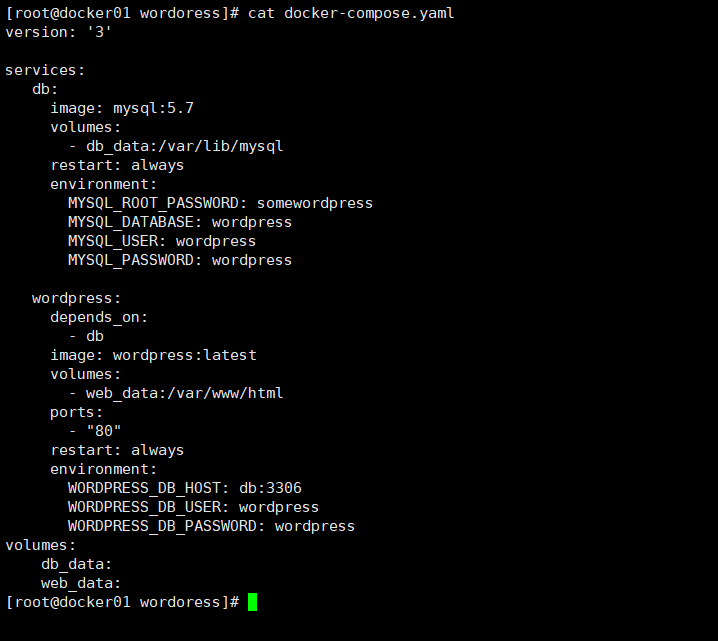
Task: Click the final 'web_data:' volume line
Action: pos(81,583)
